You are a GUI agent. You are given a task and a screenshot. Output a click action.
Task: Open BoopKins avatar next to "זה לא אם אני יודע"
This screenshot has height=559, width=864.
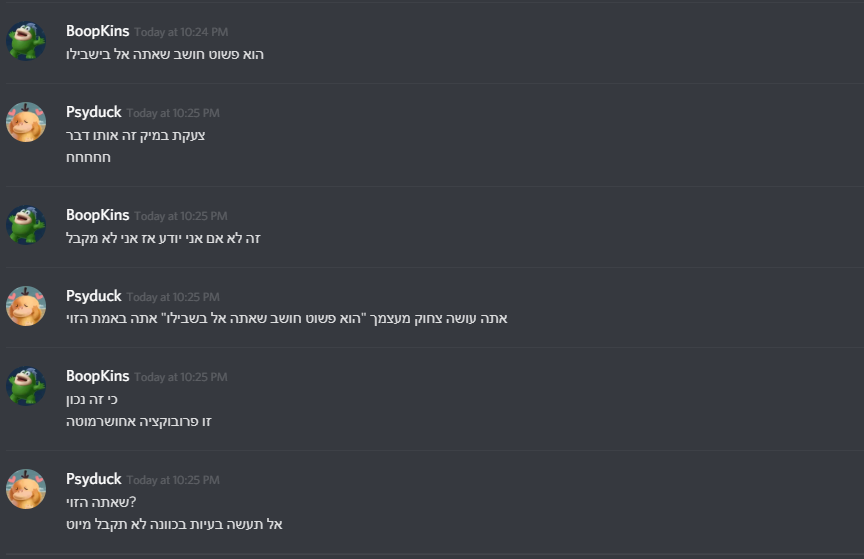[x=26, y=225]
